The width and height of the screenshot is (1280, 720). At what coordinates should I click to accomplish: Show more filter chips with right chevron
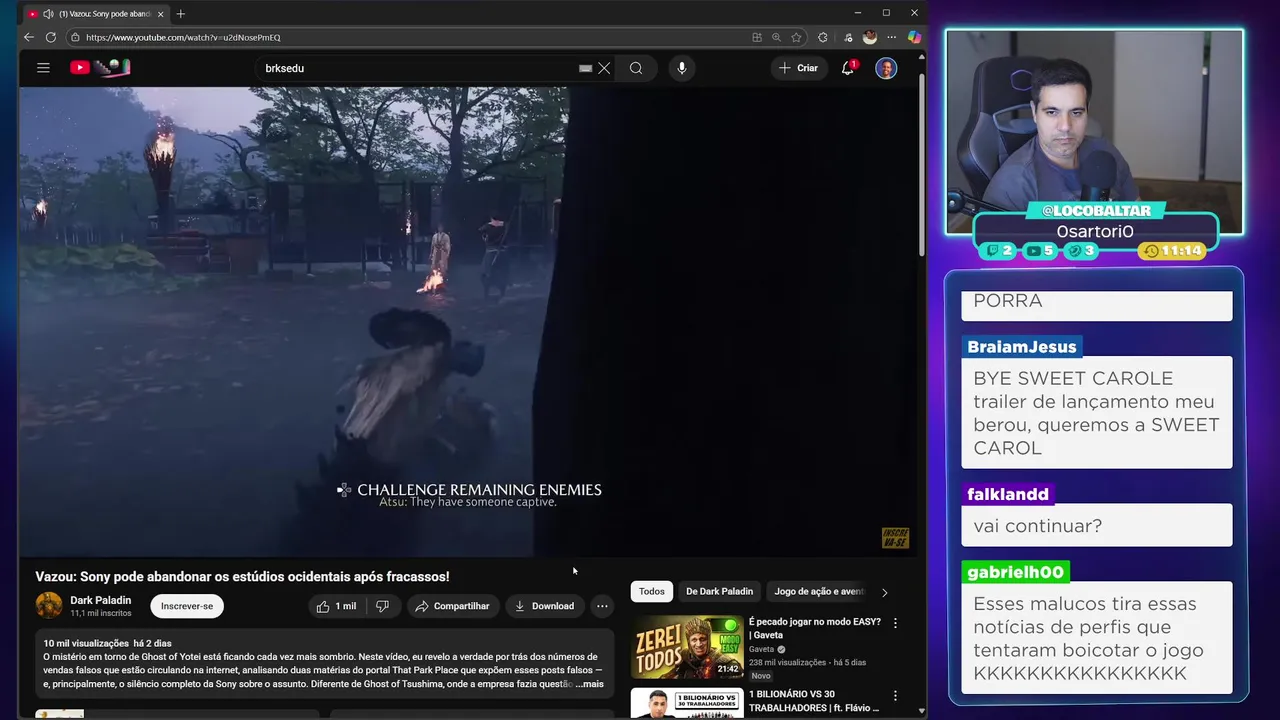click(884, 592)
